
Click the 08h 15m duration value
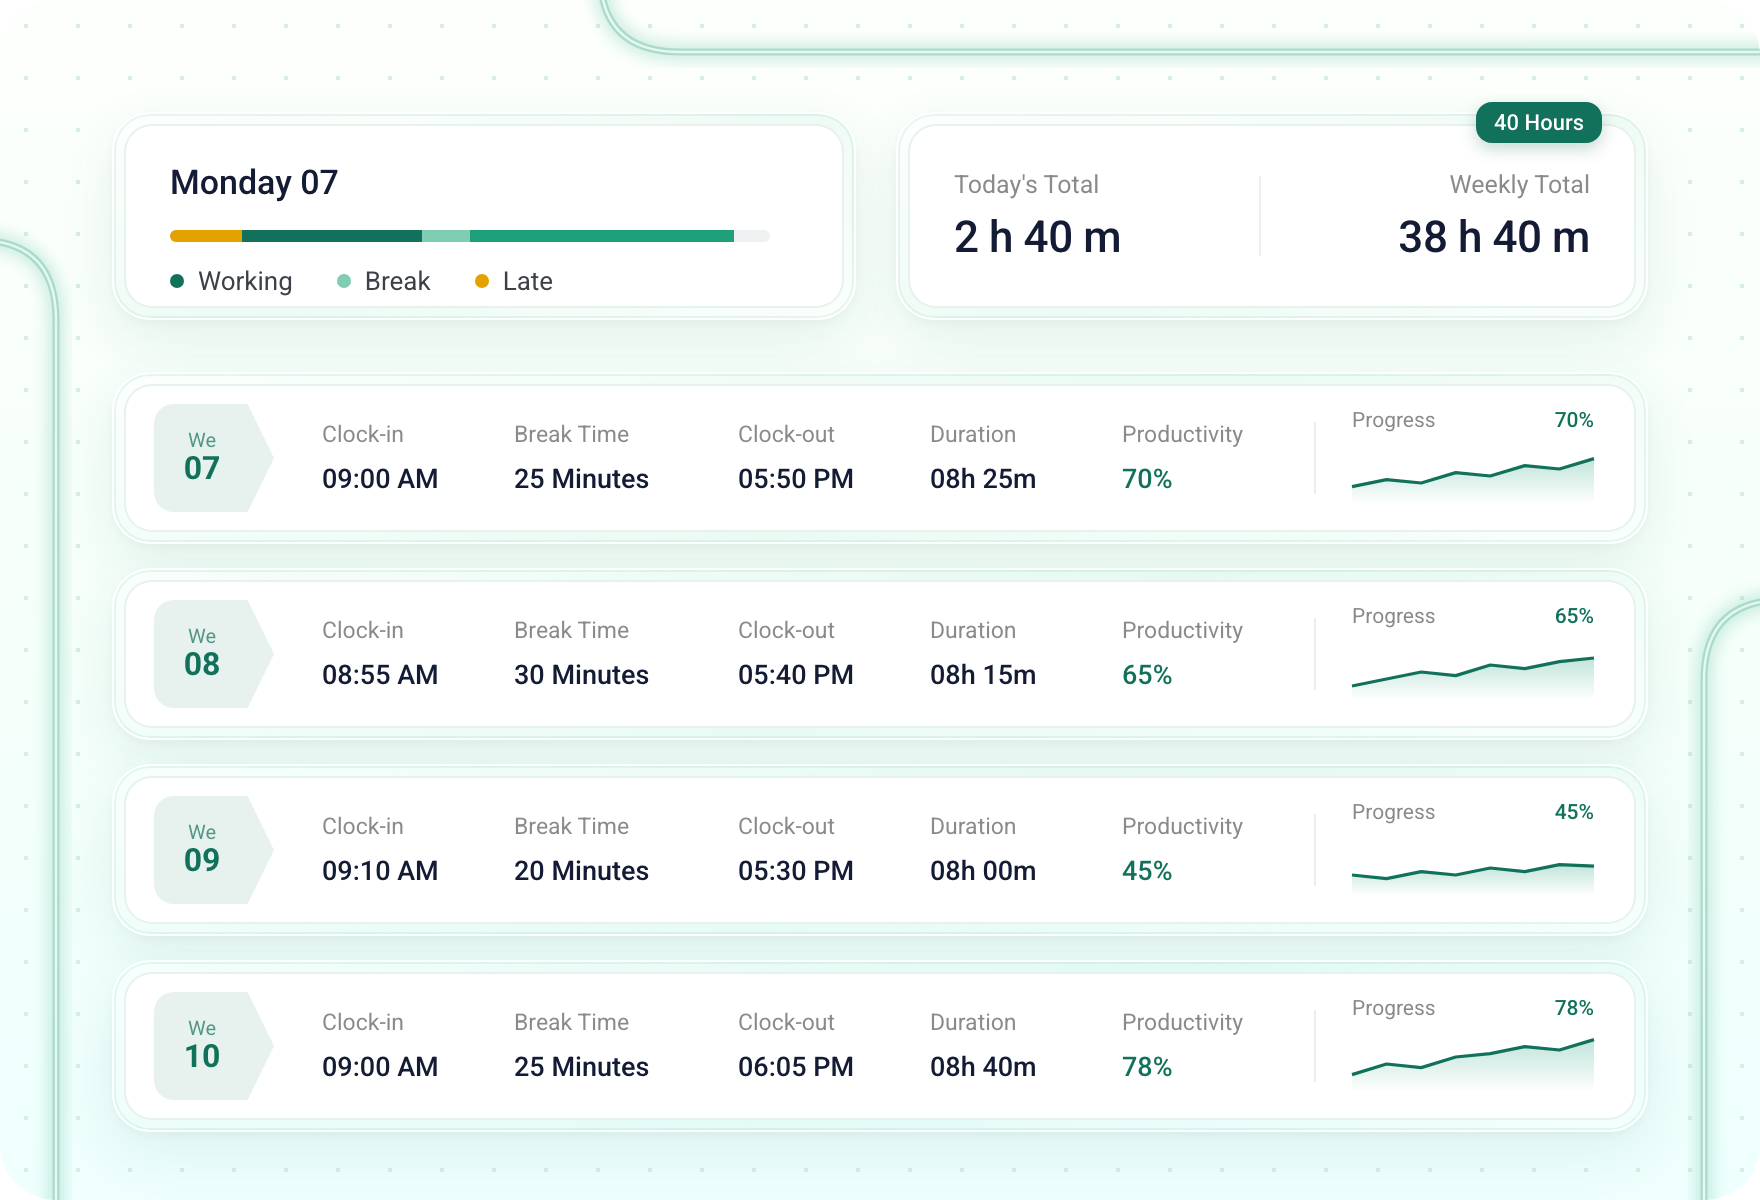983,675
